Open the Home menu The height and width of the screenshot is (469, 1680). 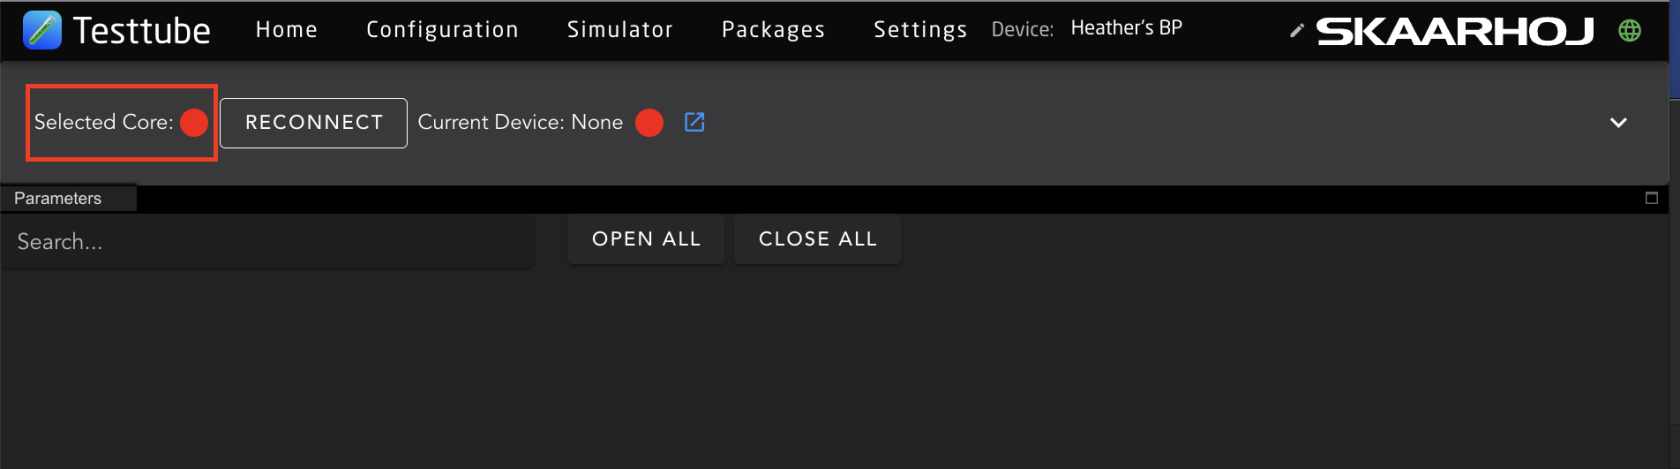286,30
